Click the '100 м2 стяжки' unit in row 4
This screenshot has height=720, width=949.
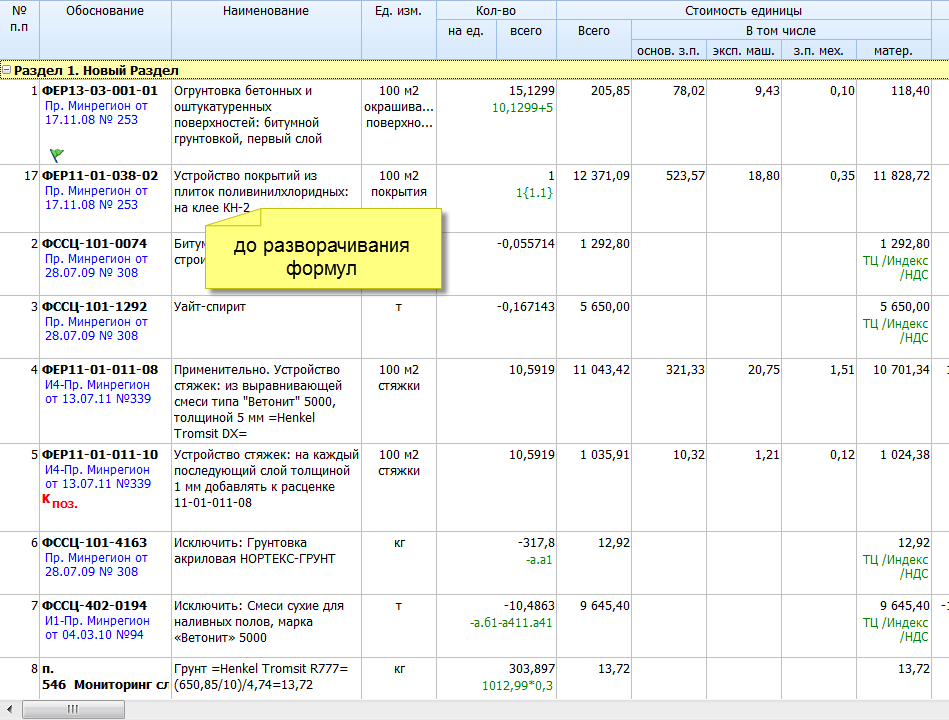tap(398, 378)
